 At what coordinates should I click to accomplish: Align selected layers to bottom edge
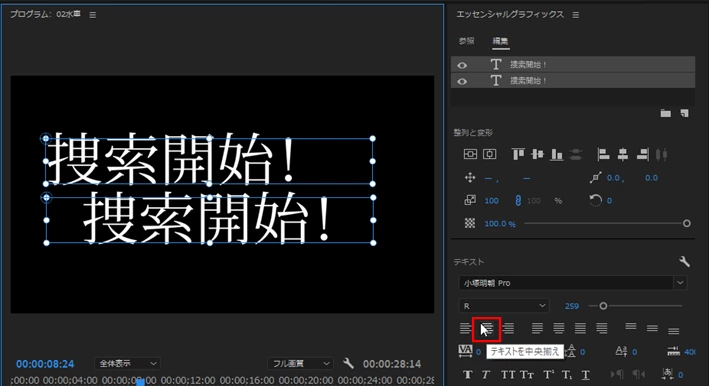pyautogui.click(x=557, y=155)
